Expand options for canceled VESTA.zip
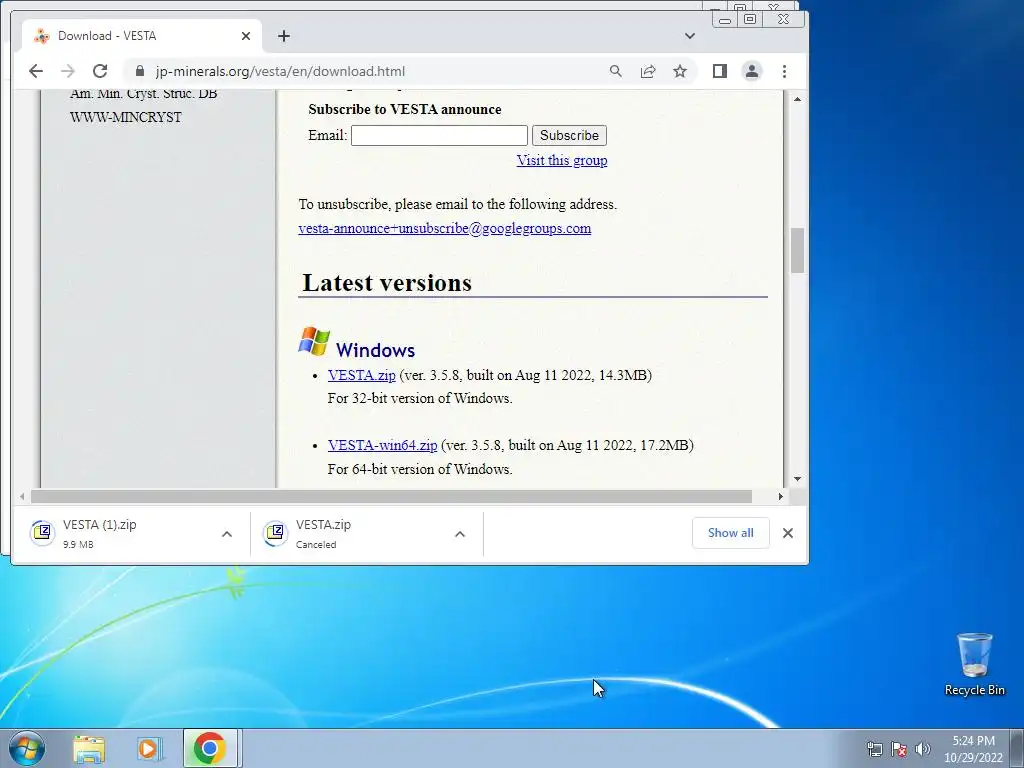 (460, 534)
